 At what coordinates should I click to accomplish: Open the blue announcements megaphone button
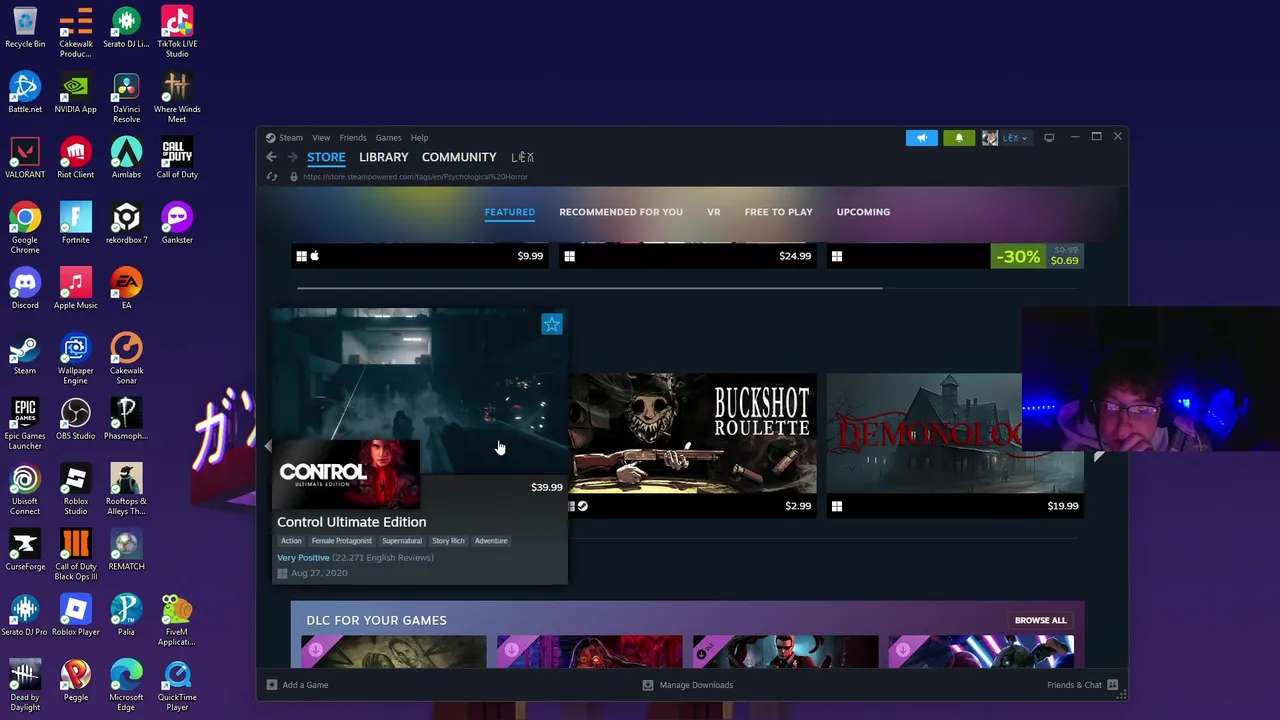pos(922,138)
